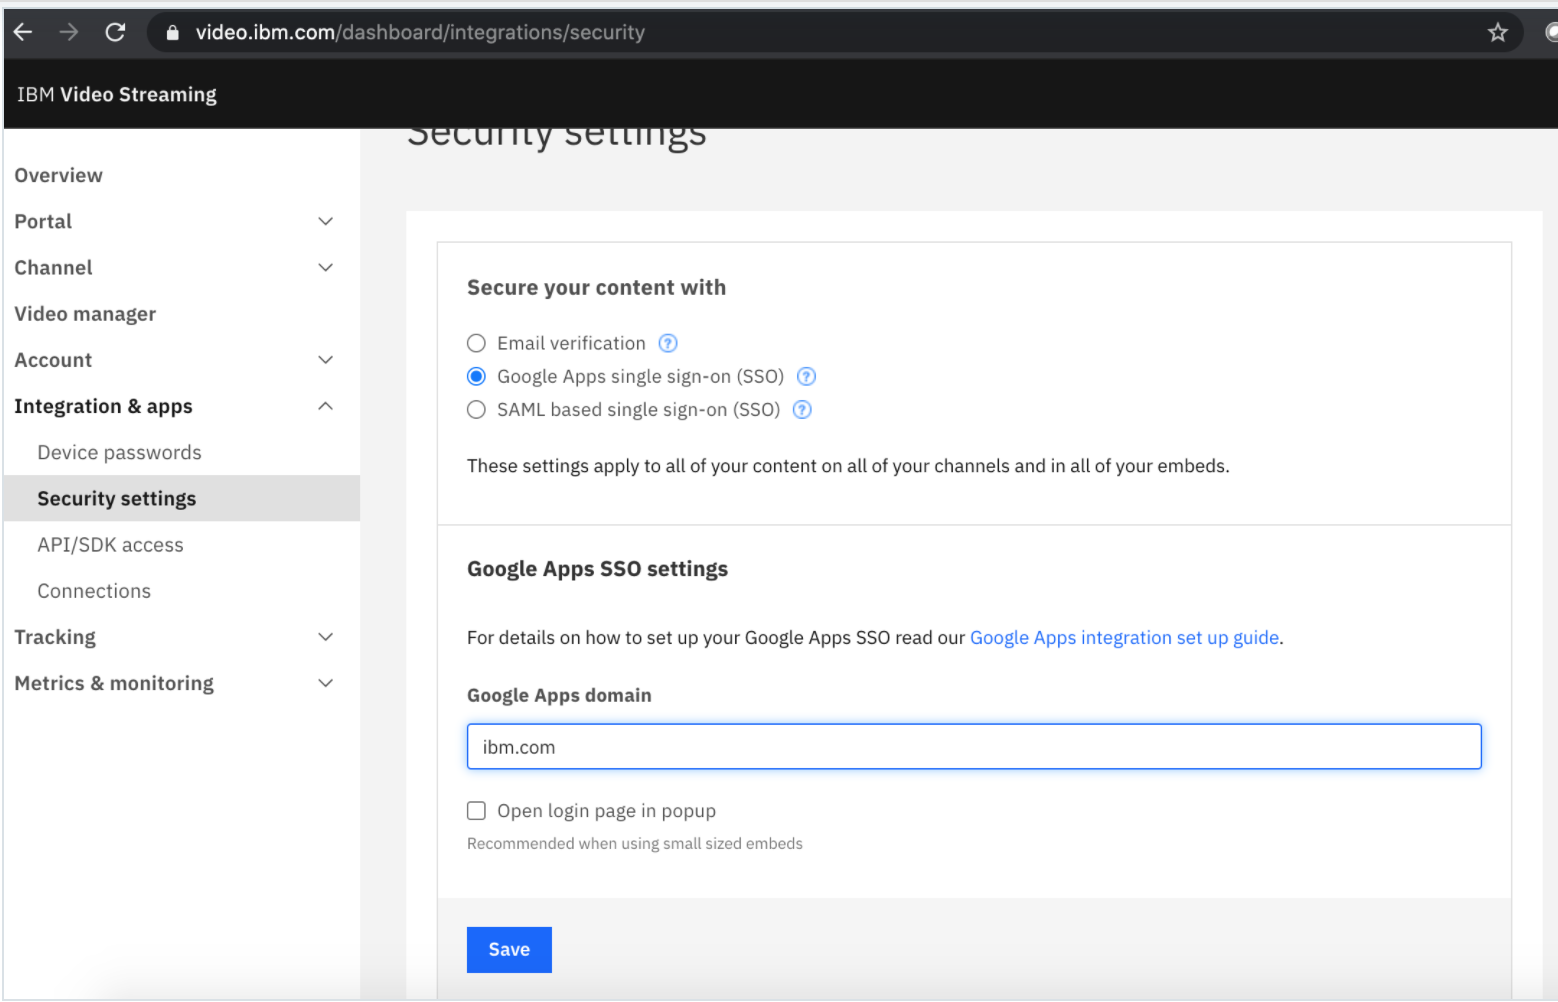Click IBM Video Streaming header logo

click(116, 94)
